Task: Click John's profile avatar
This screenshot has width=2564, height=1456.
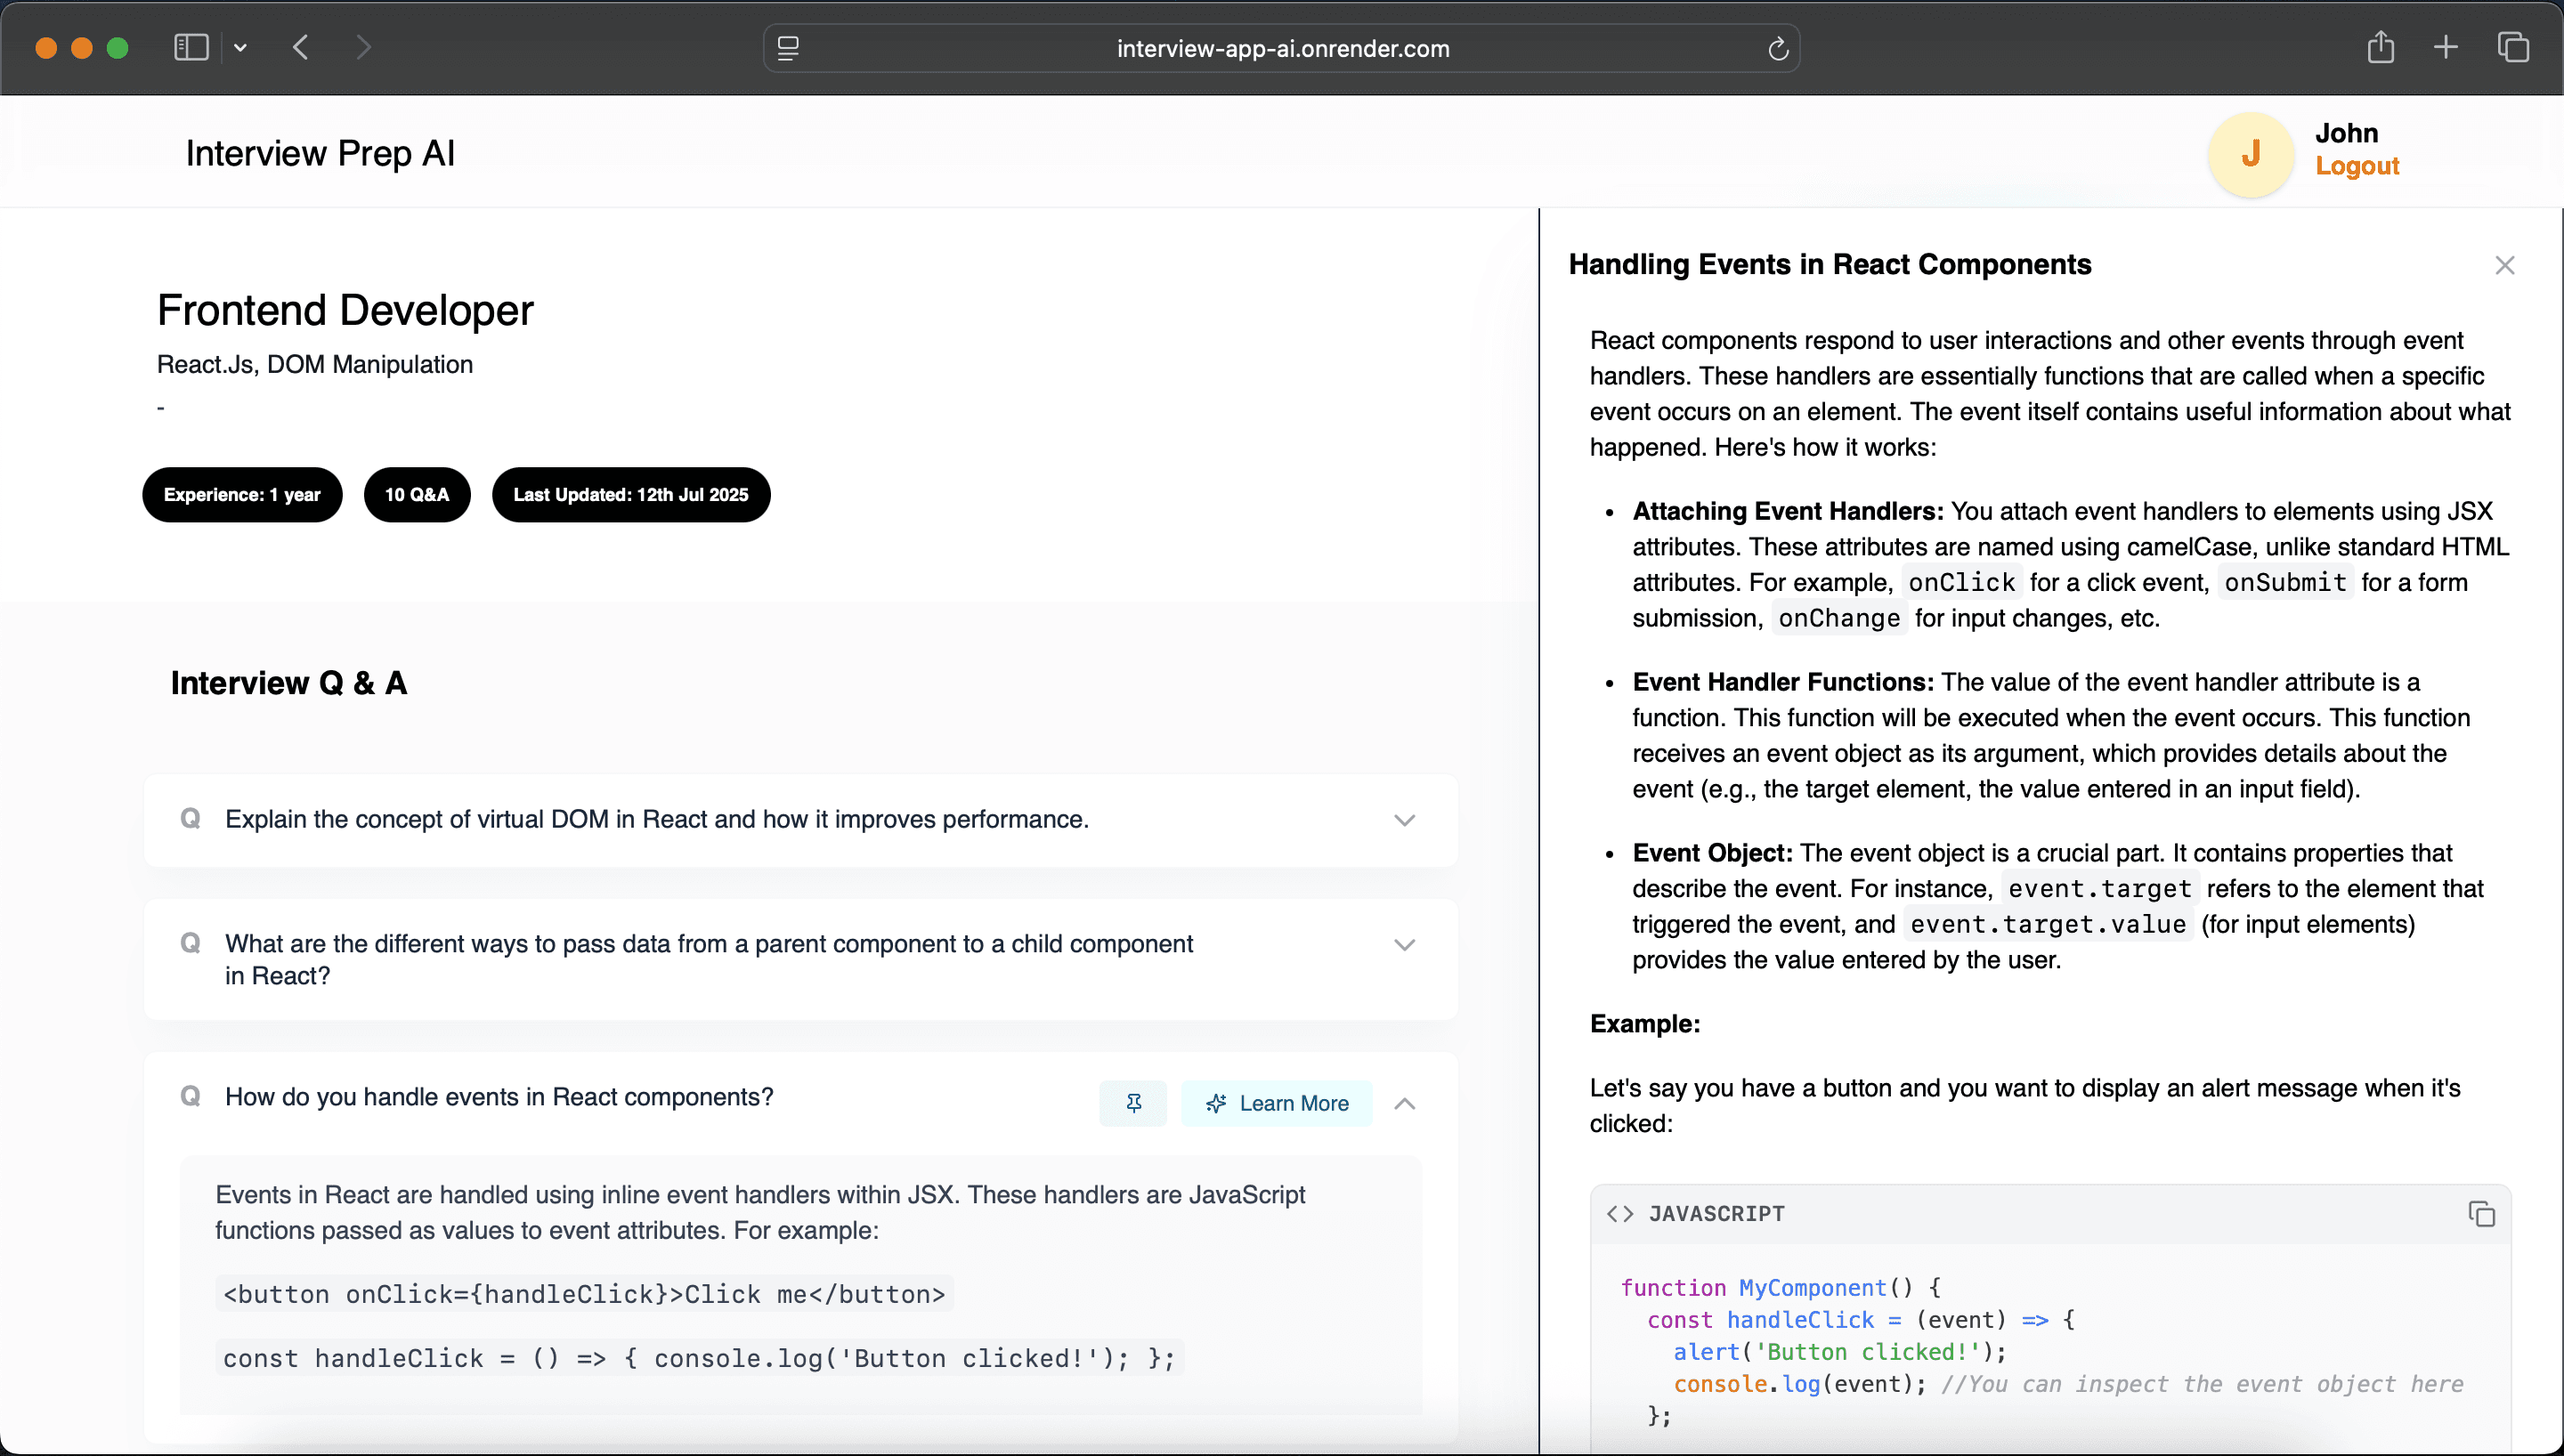Action: coord(2249,152)
